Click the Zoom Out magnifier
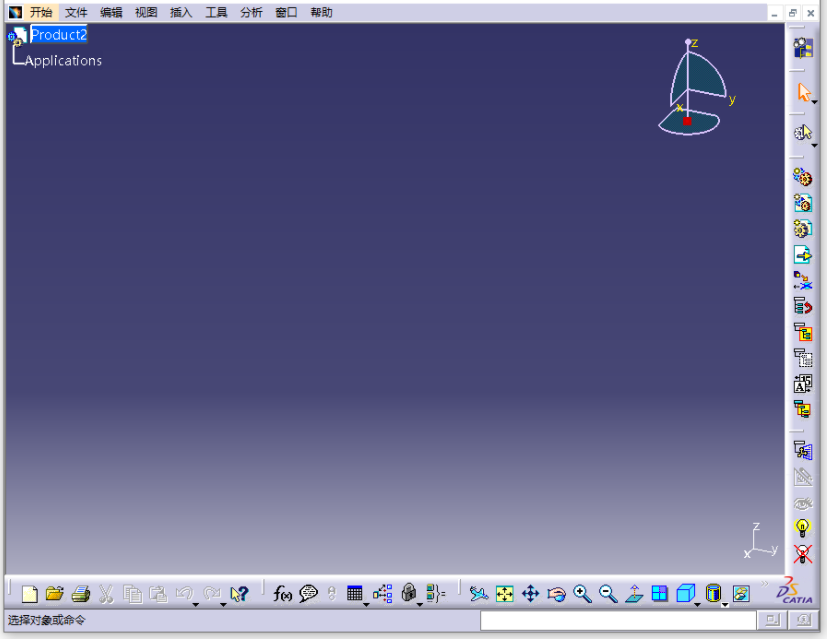Screen dimensions: 827x639 [x=608, y=594]
